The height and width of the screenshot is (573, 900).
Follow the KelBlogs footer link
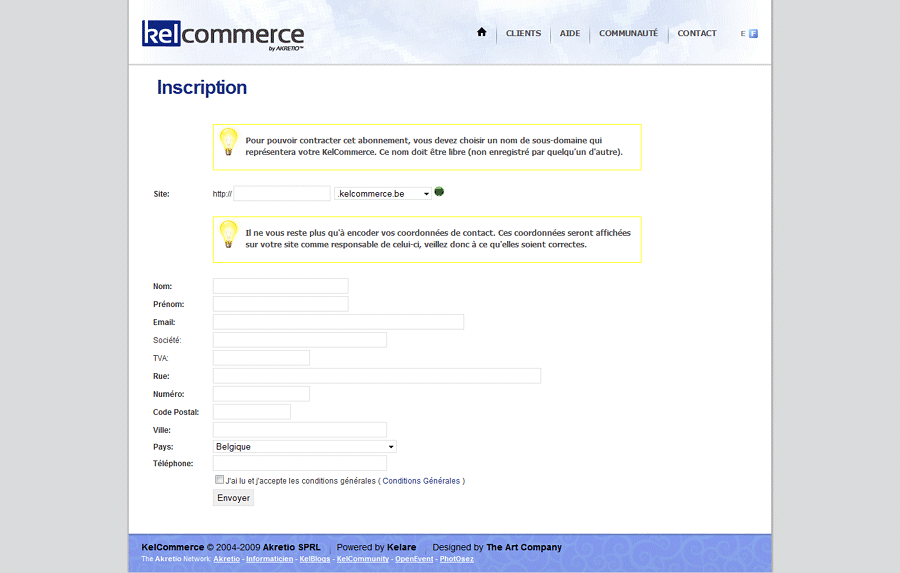pyautogui.click(x=315, y=559)
